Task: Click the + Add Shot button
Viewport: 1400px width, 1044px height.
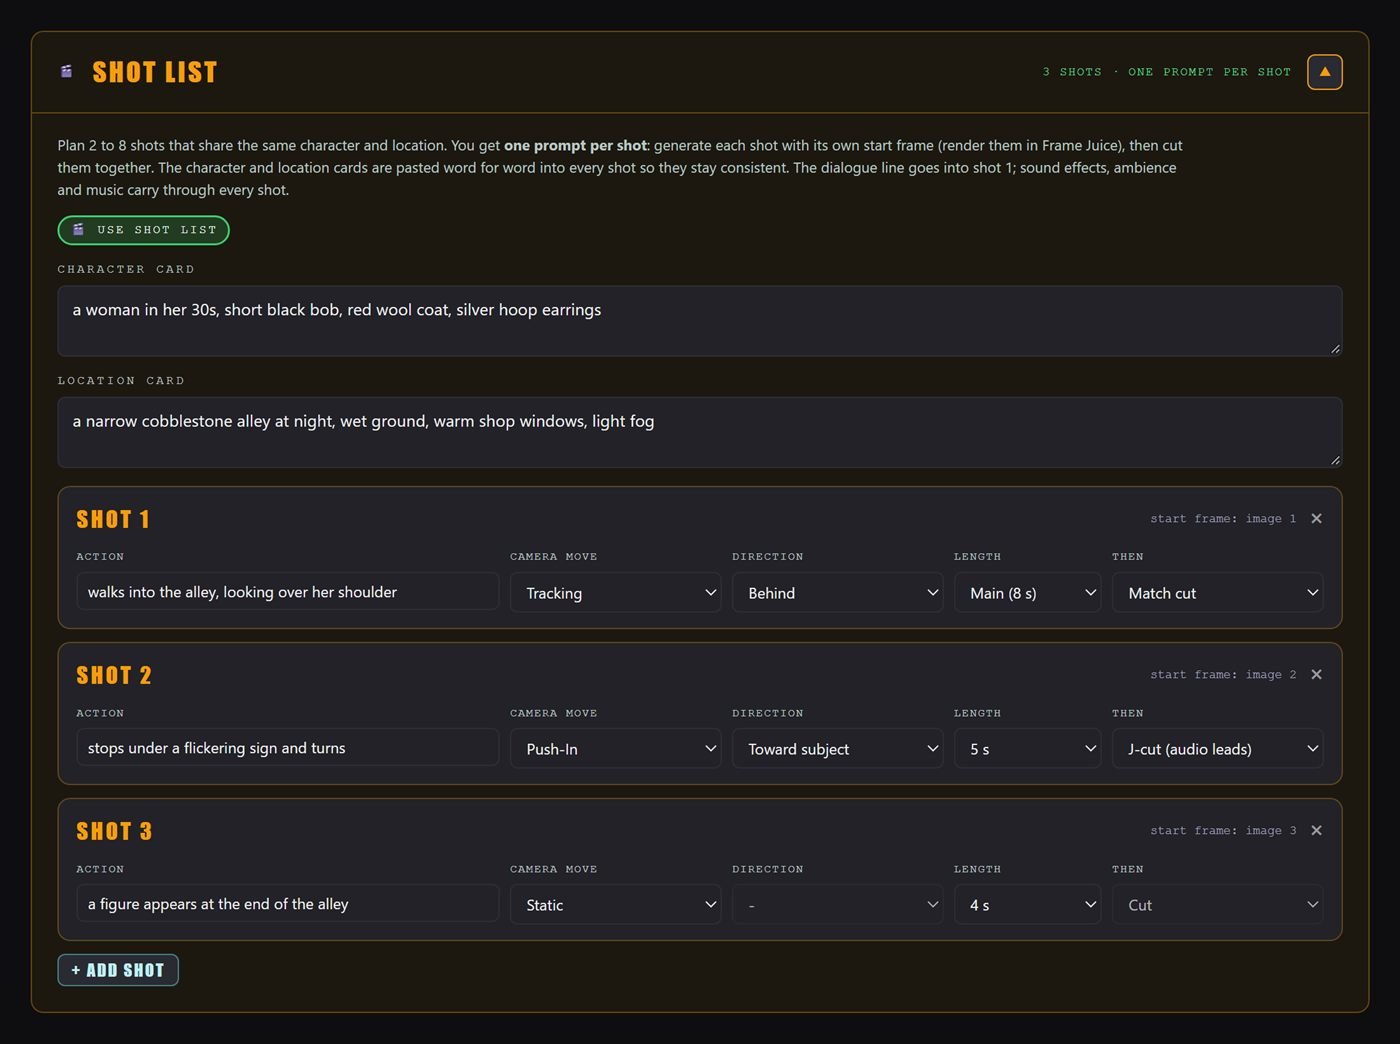Action: (118, 970)
